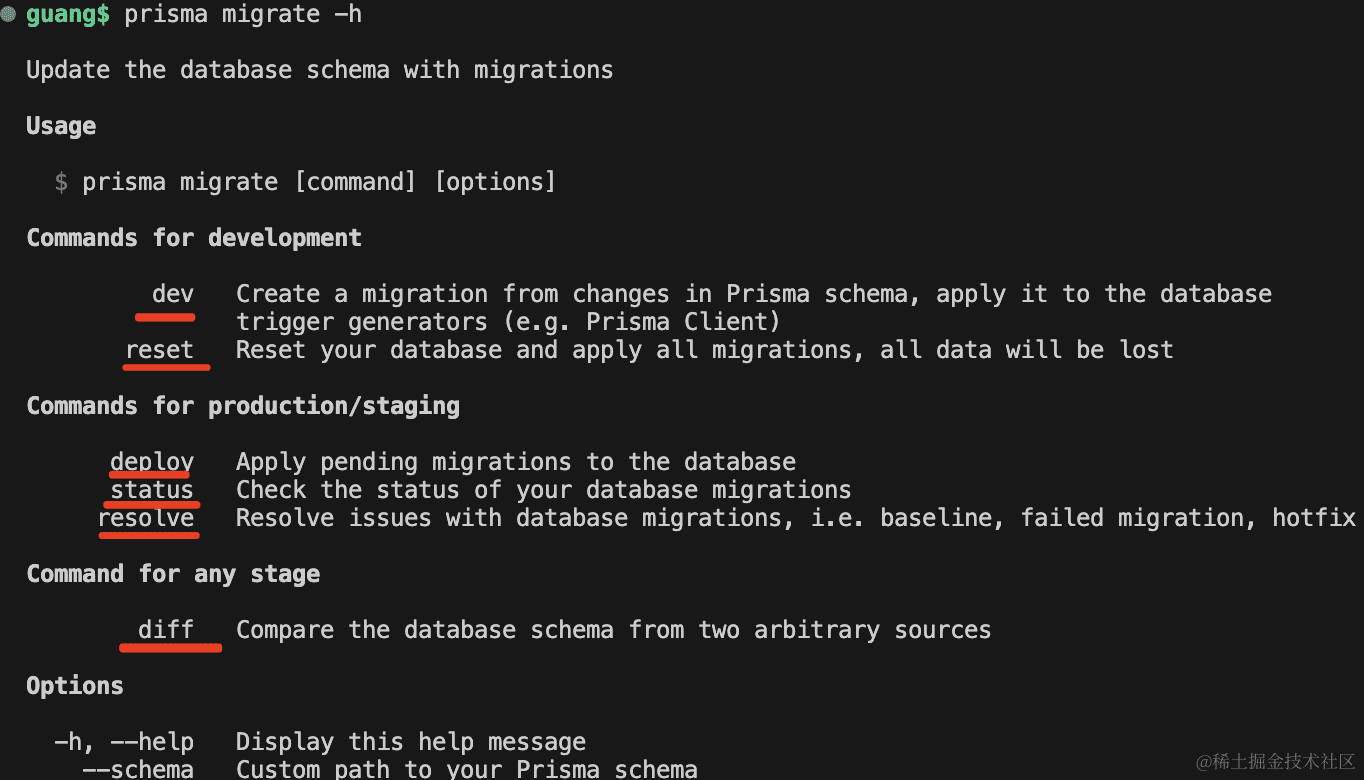The image size is (1364, 780).
Task: Click the "--schema" option flag
Action: point(138,769)
